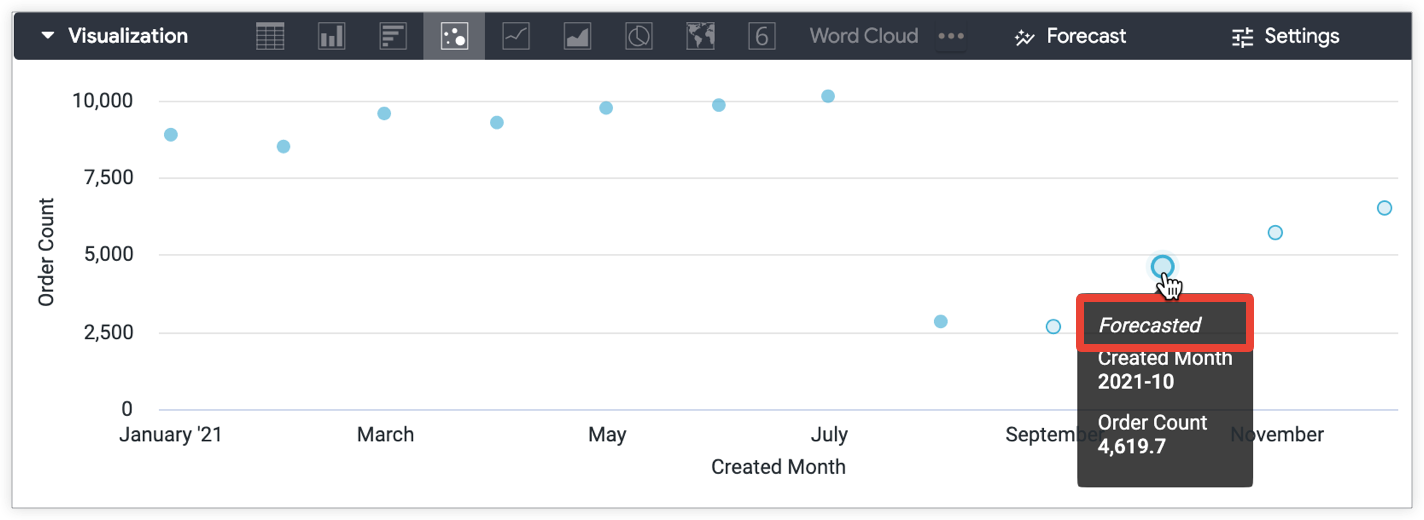The height and width of the screenshot is (520, 1424).
Task: Open the Forecast menu
Action: pyautogui.click(x=1070, y=37)
